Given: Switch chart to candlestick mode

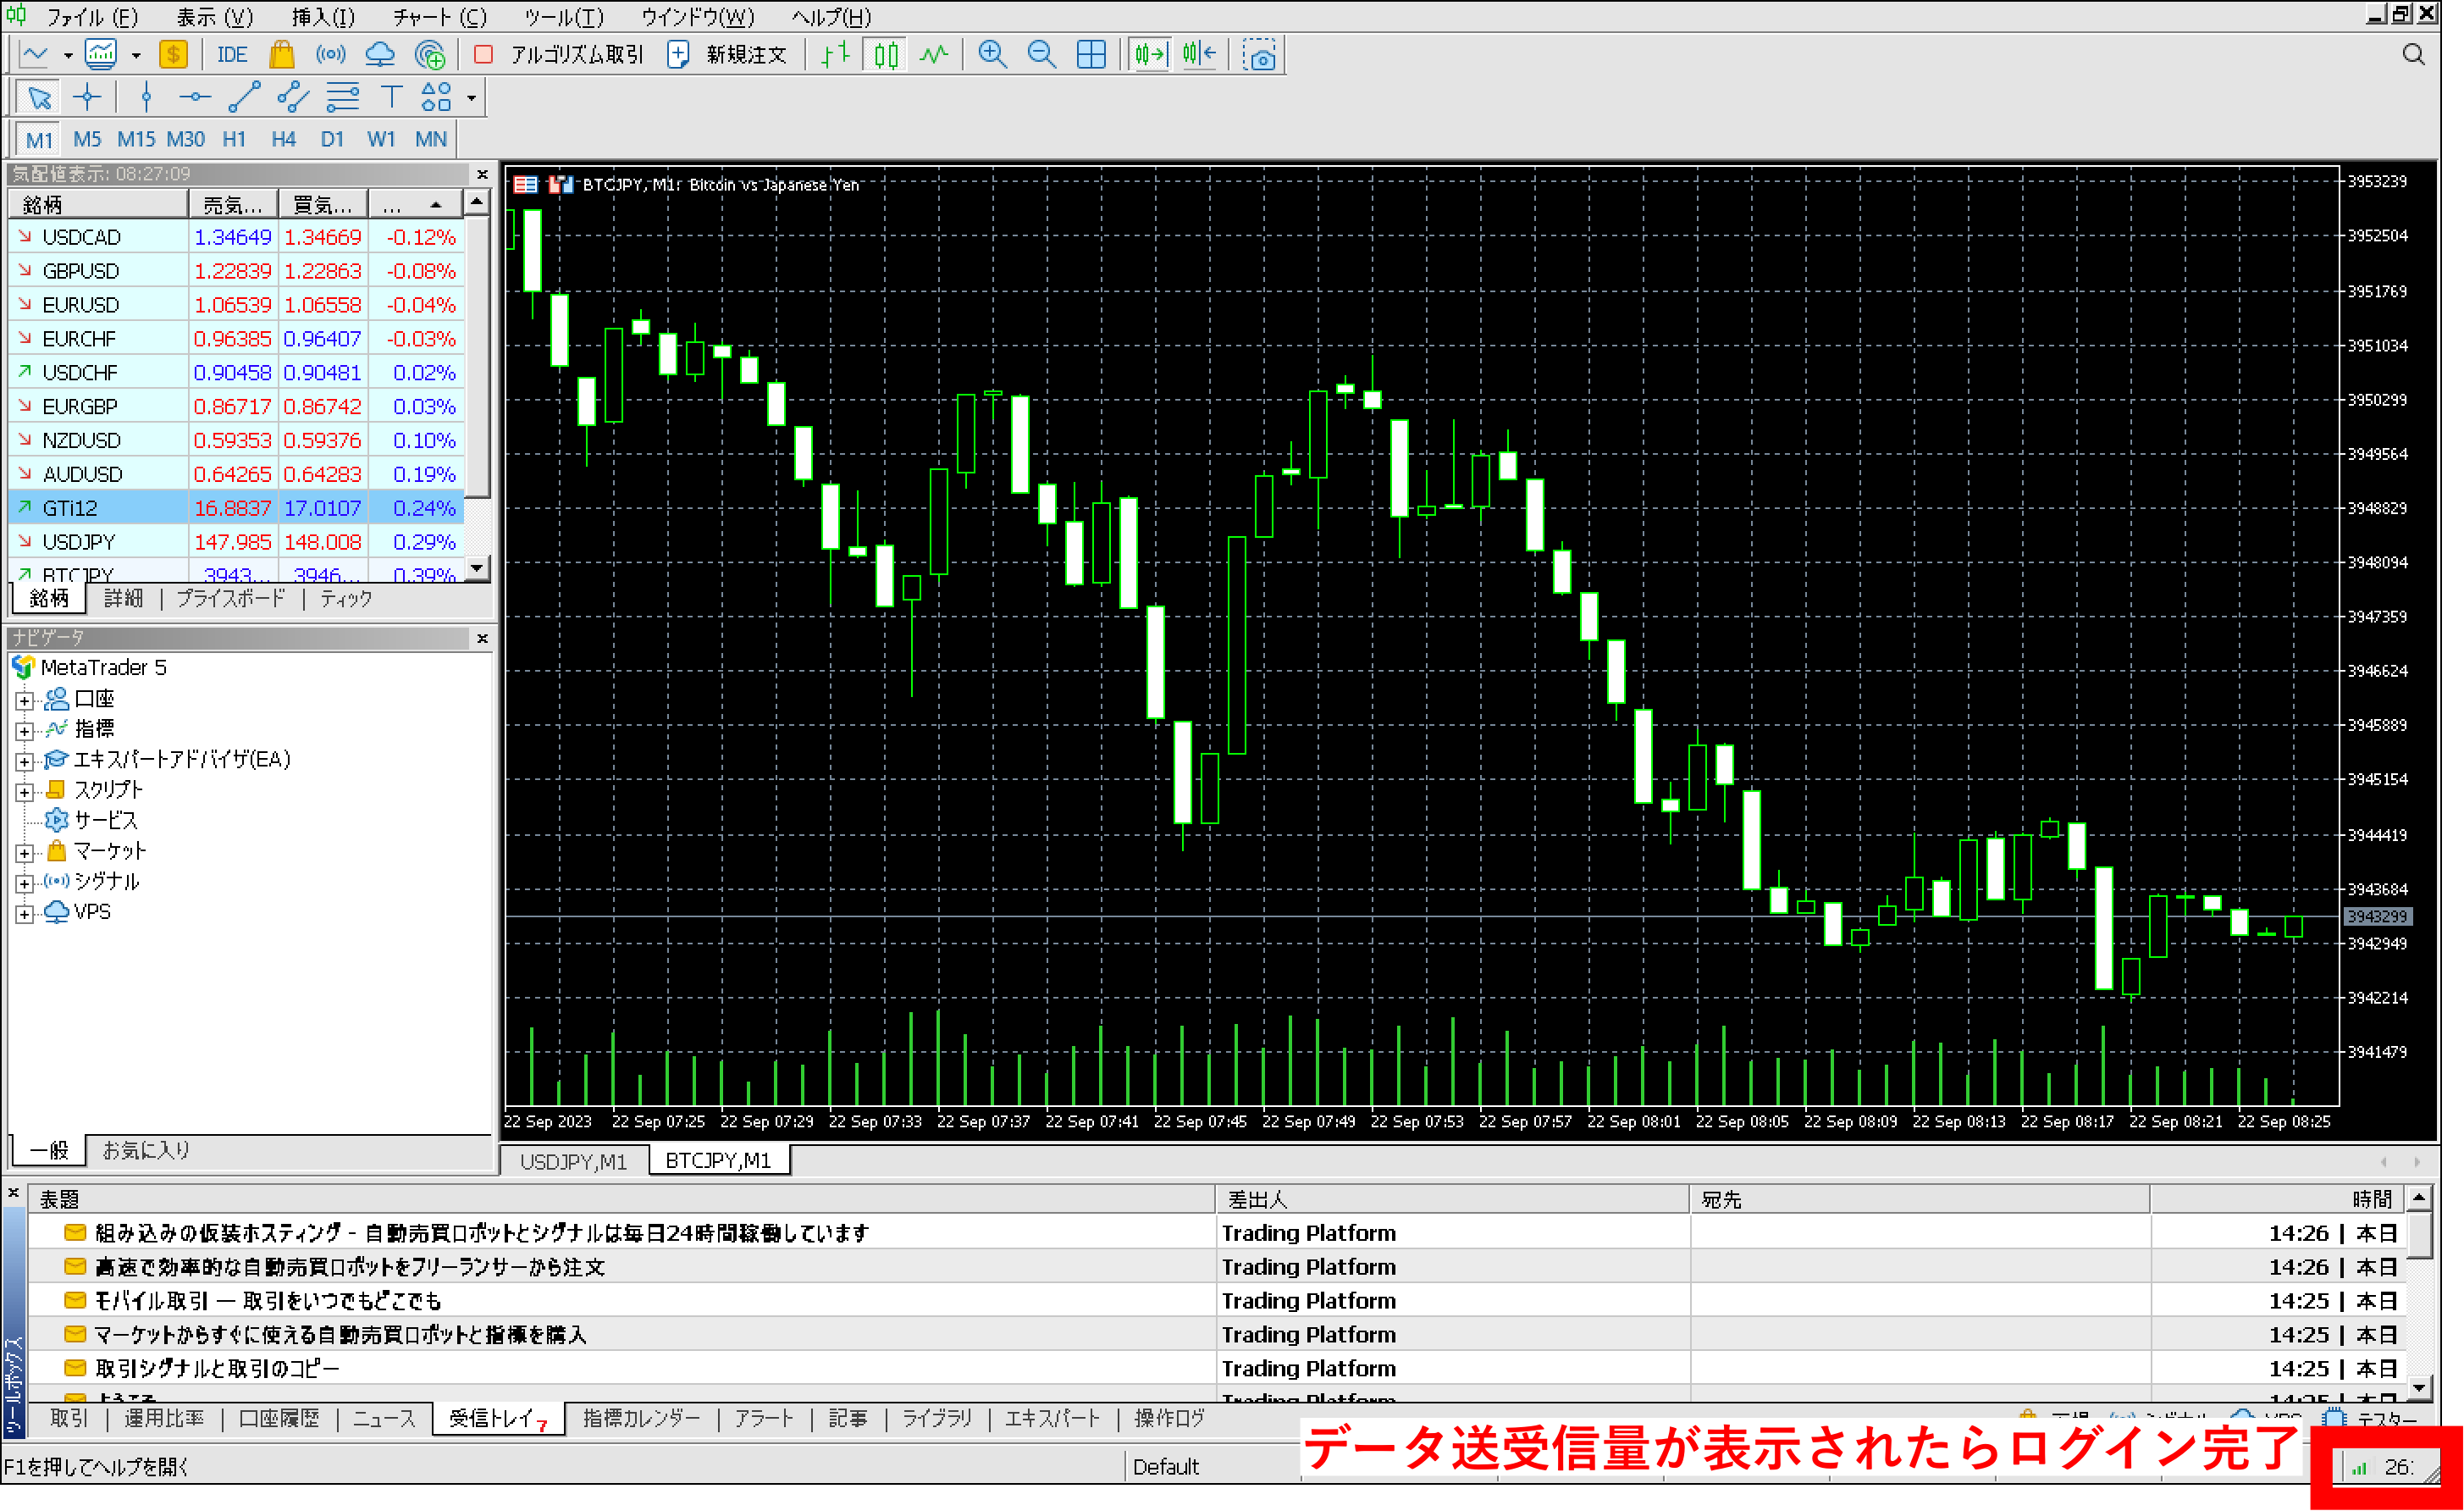Looking at the screenshot, I should click(886, 54).
